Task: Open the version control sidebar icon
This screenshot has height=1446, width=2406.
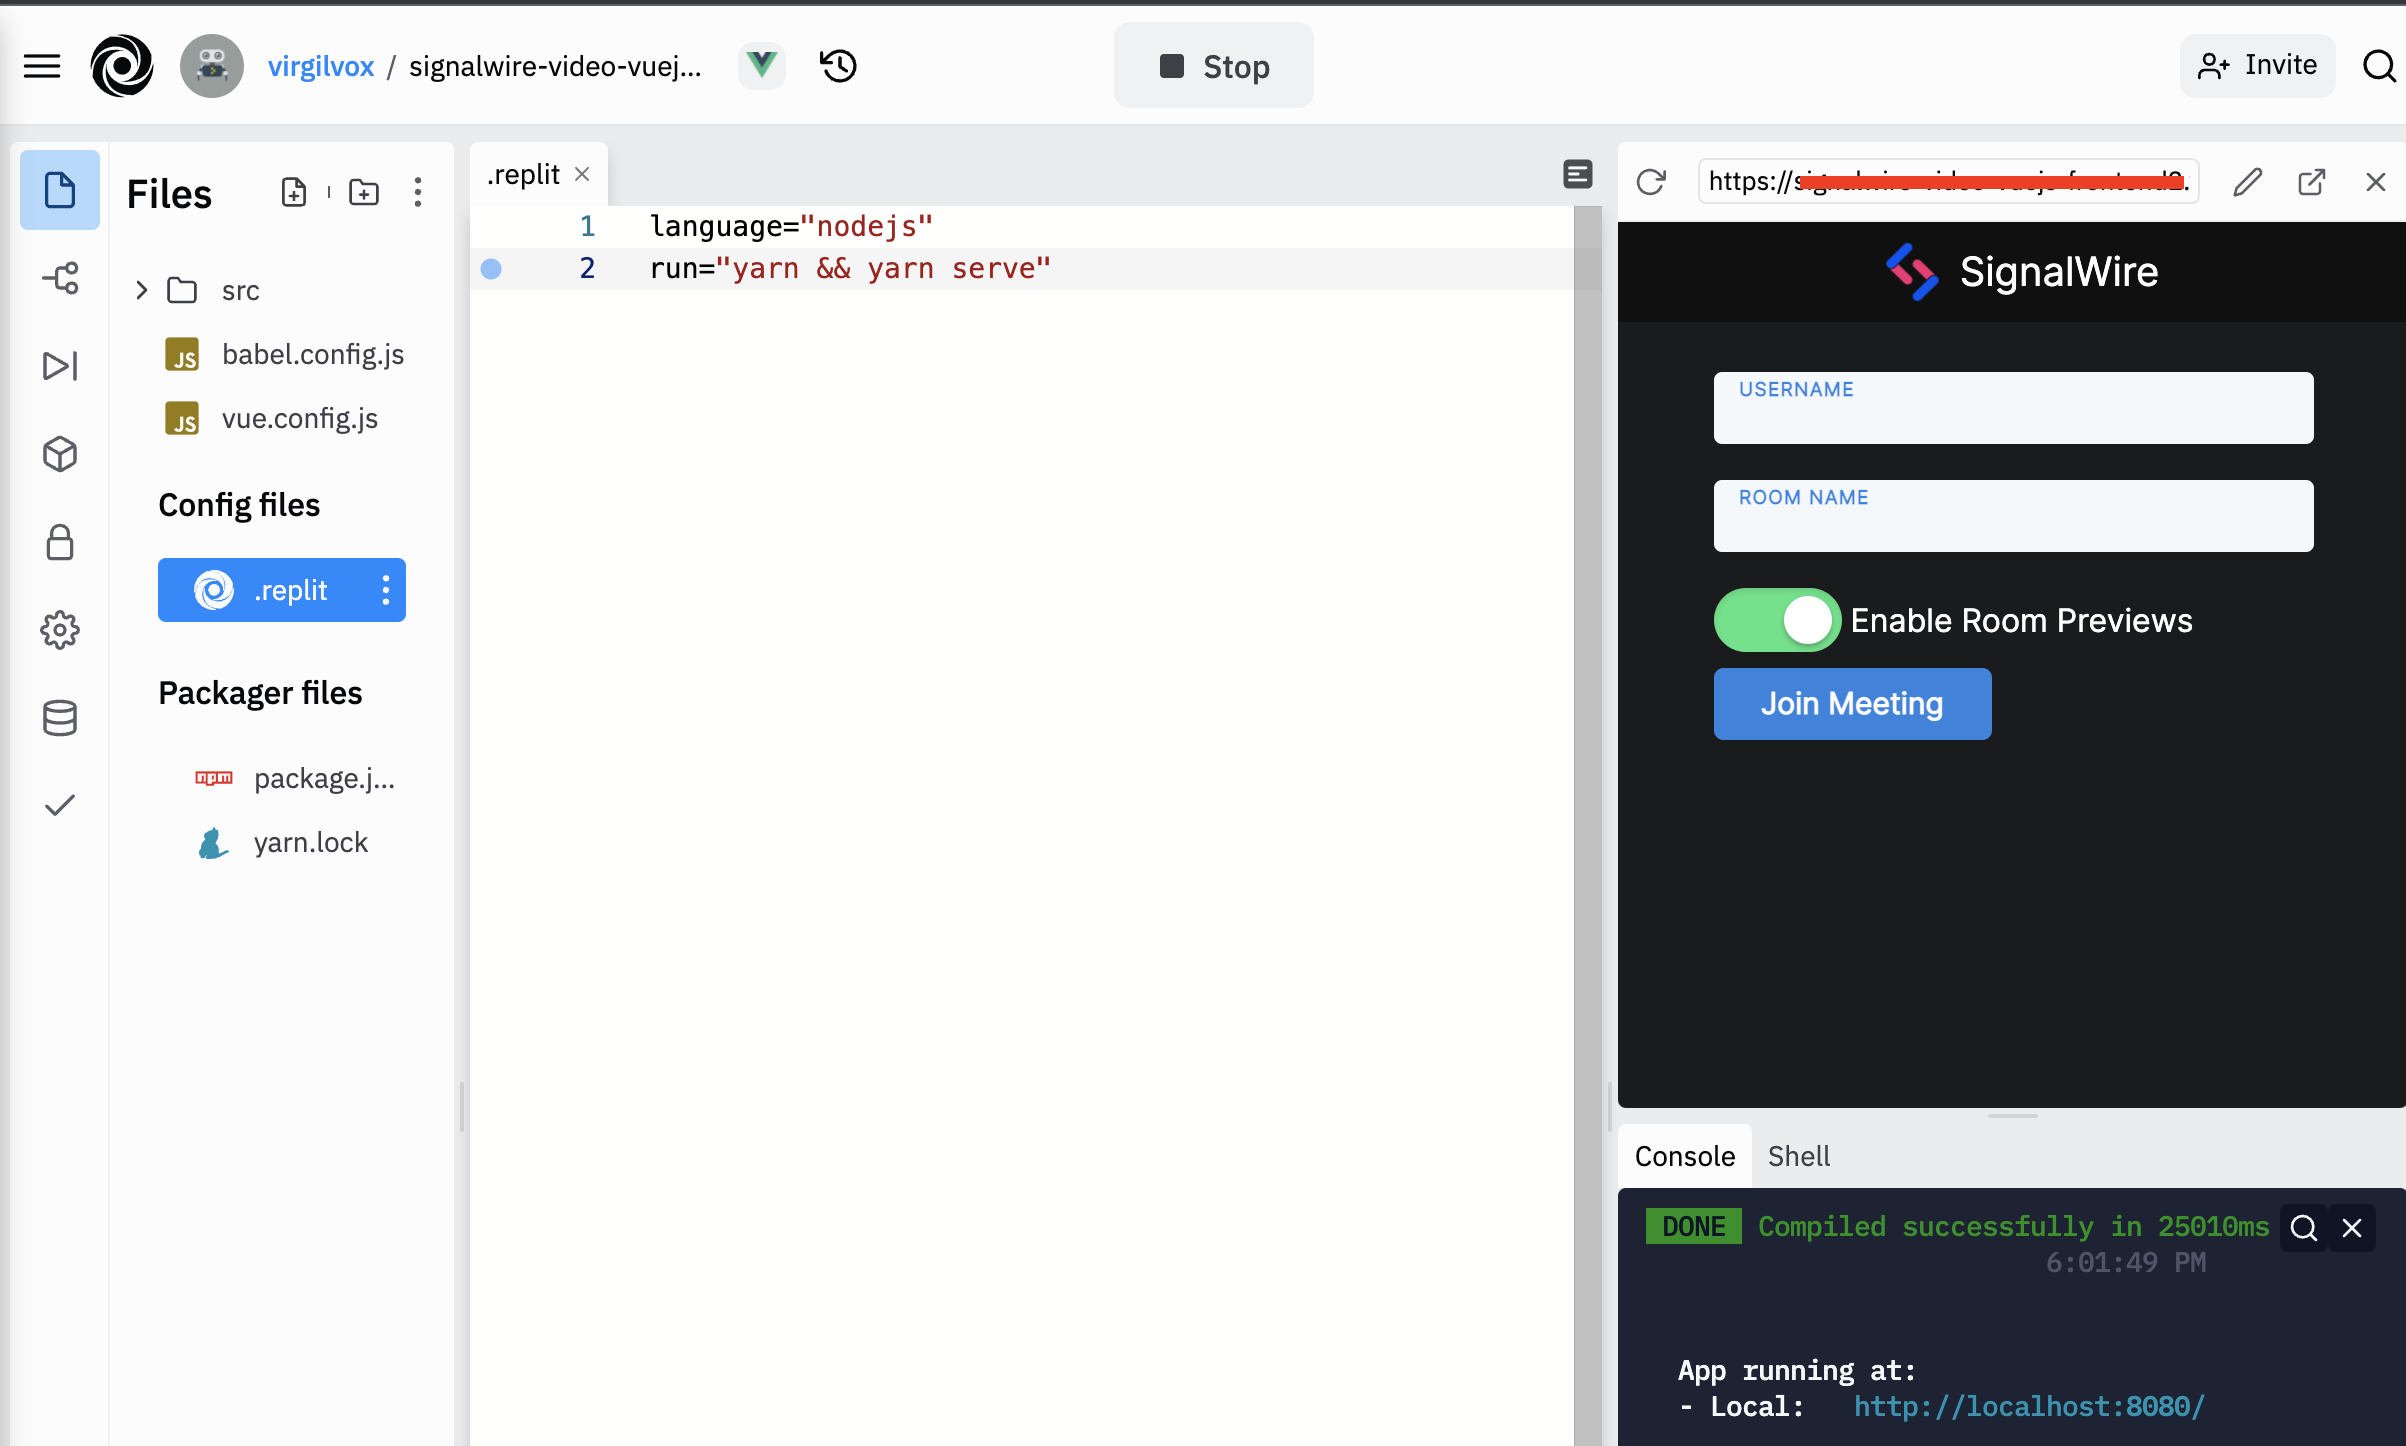Action: click(x=60, y=278)
